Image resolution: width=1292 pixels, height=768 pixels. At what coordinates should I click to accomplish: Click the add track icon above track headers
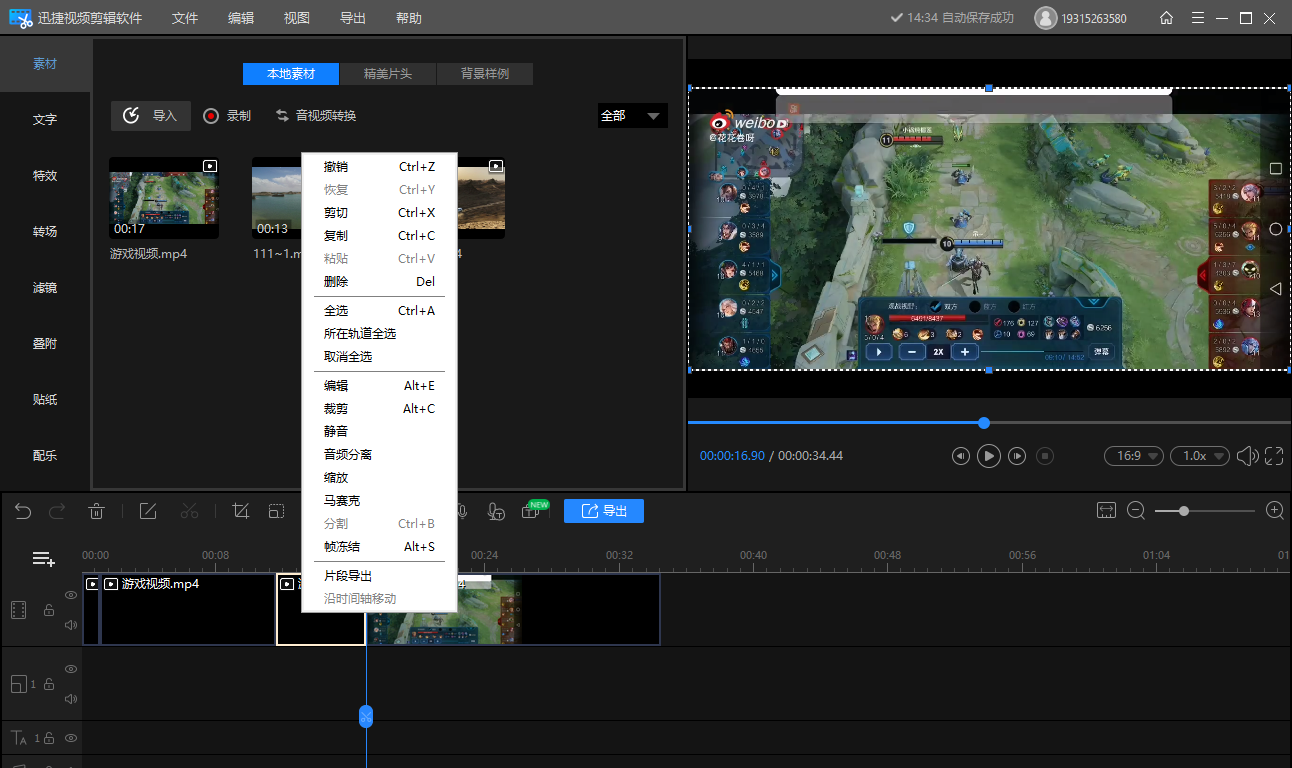click(x=44, y=559)
